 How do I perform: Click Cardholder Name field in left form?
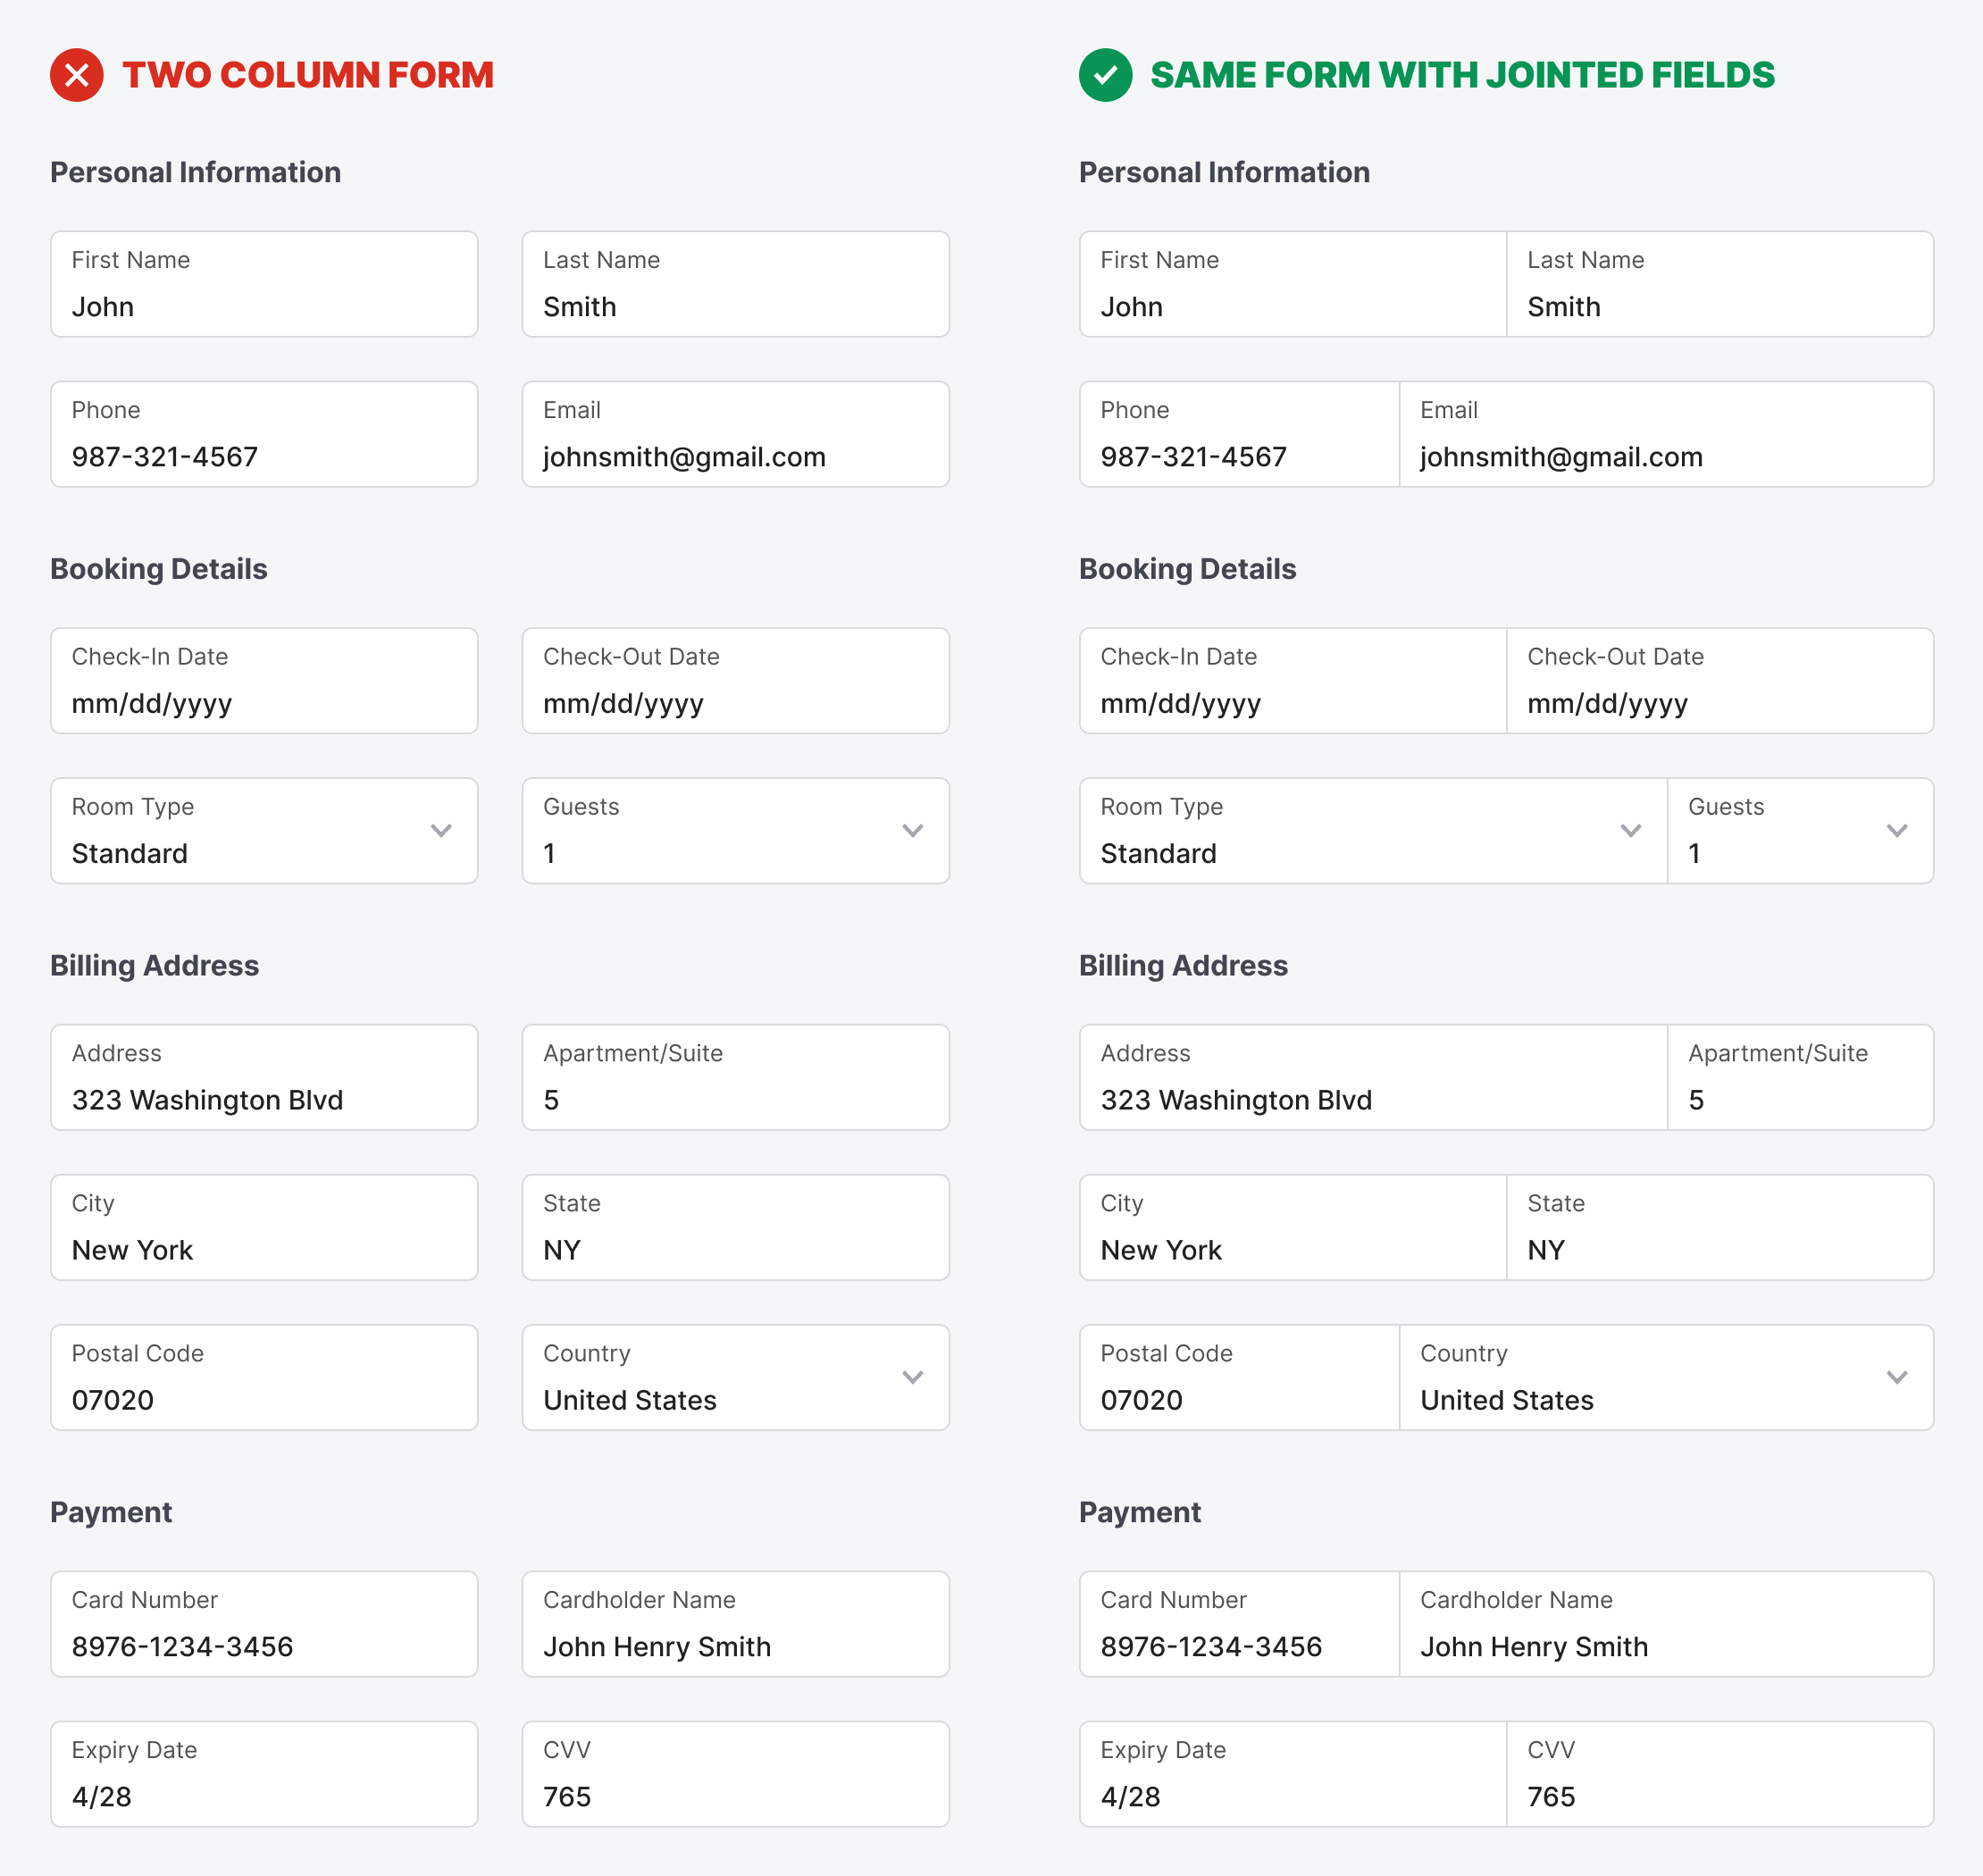coord(735,1624)
